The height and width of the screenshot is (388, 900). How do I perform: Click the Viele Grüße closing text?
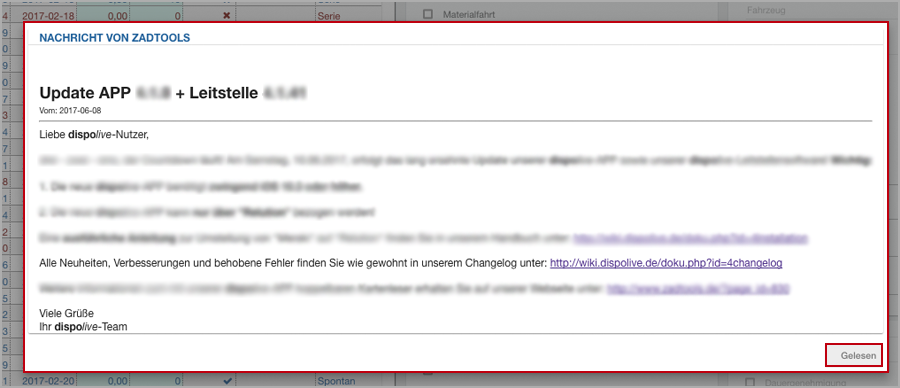[66, 313]
